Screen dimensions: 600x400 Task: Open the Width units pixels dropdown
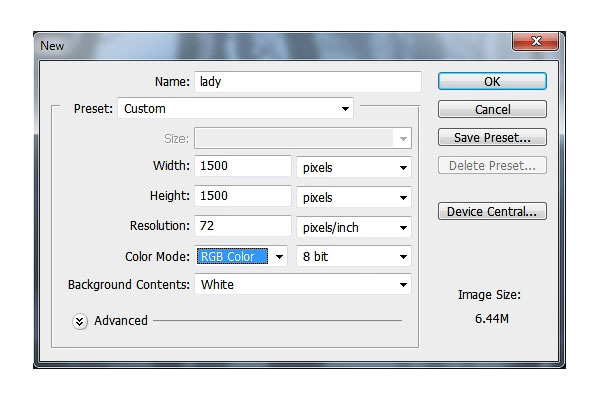(x=354, y=167)
